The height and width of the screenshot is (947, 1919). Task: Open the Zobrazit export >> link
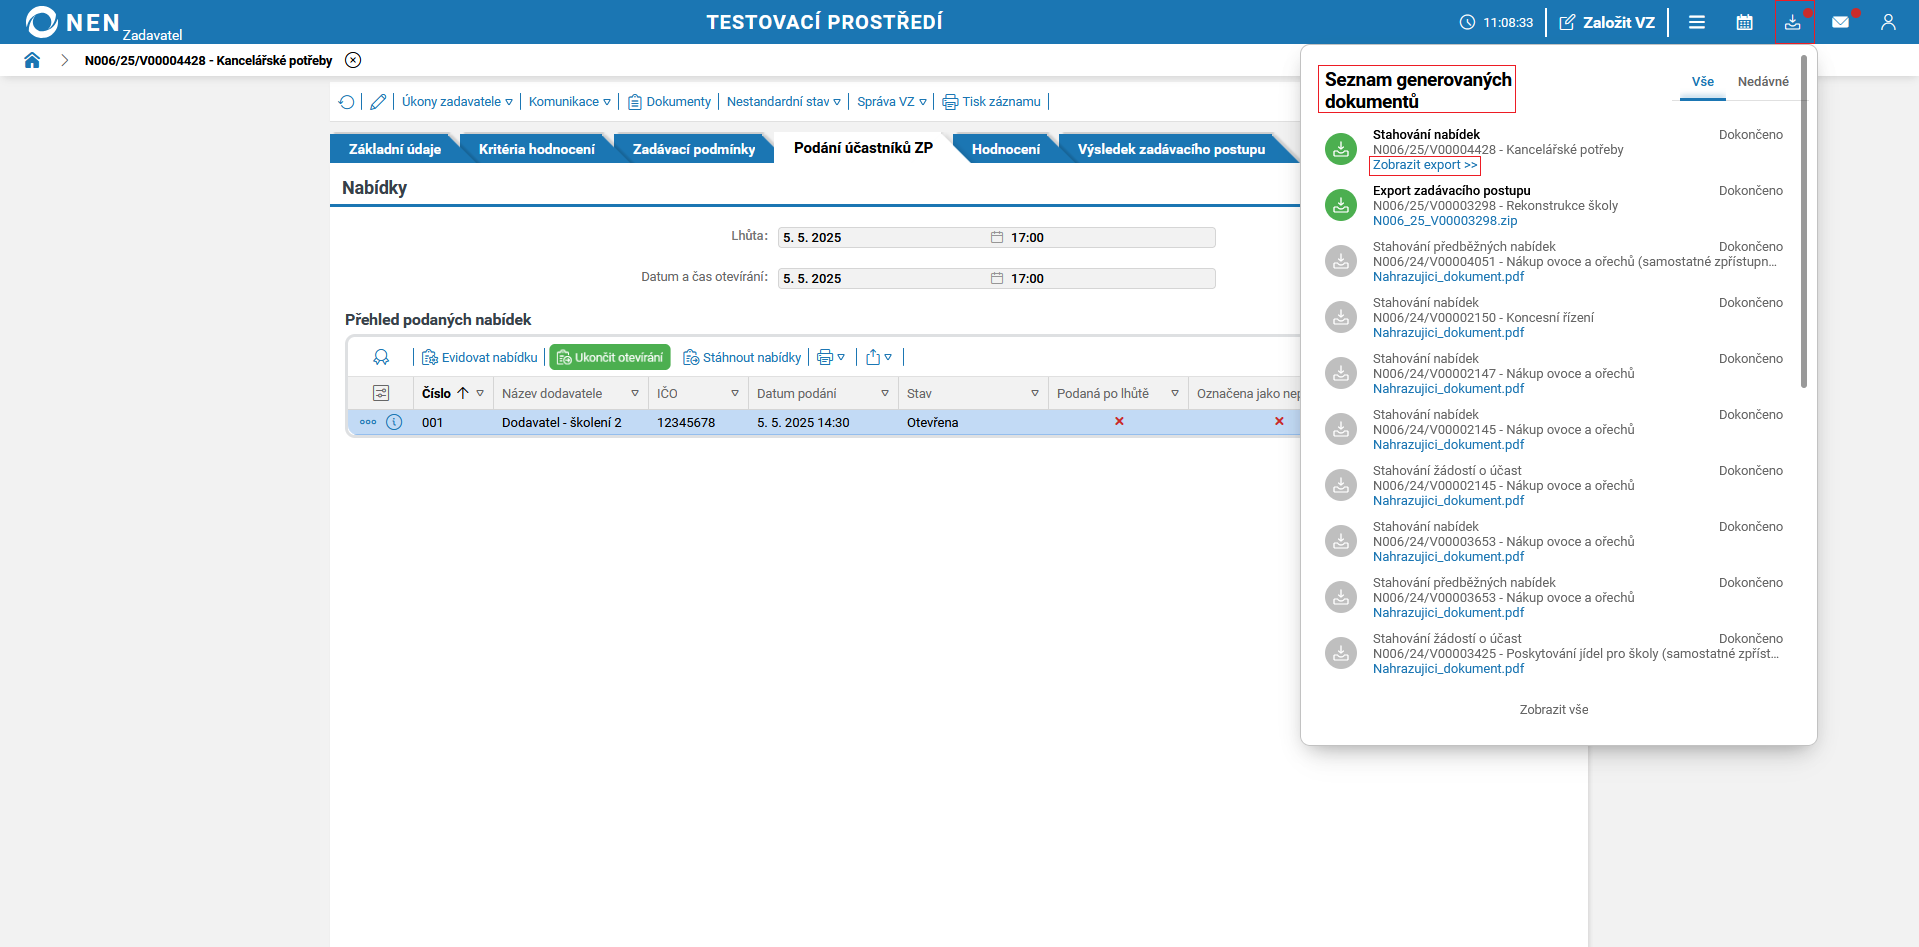click(x=1425, y=165)
